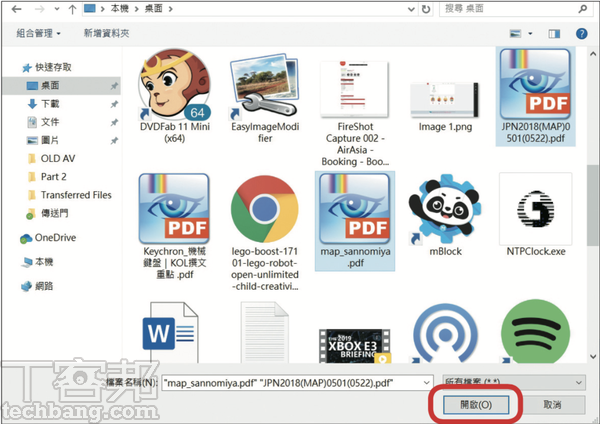Open the 組合管理 dropdown menu
The image size is (600, 424).
coord(40,33)
